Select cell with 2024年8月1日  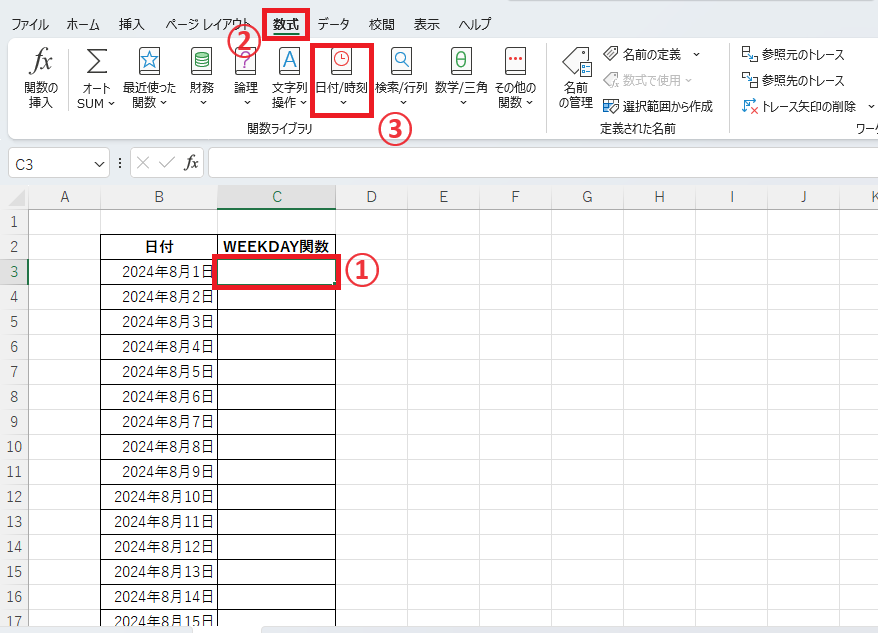(159, 272)
